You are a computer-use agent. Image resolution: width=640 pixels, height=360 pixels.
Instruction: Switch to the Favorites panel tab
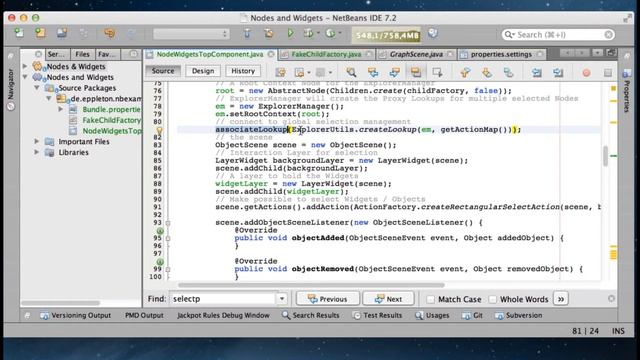tap(107, 54)
